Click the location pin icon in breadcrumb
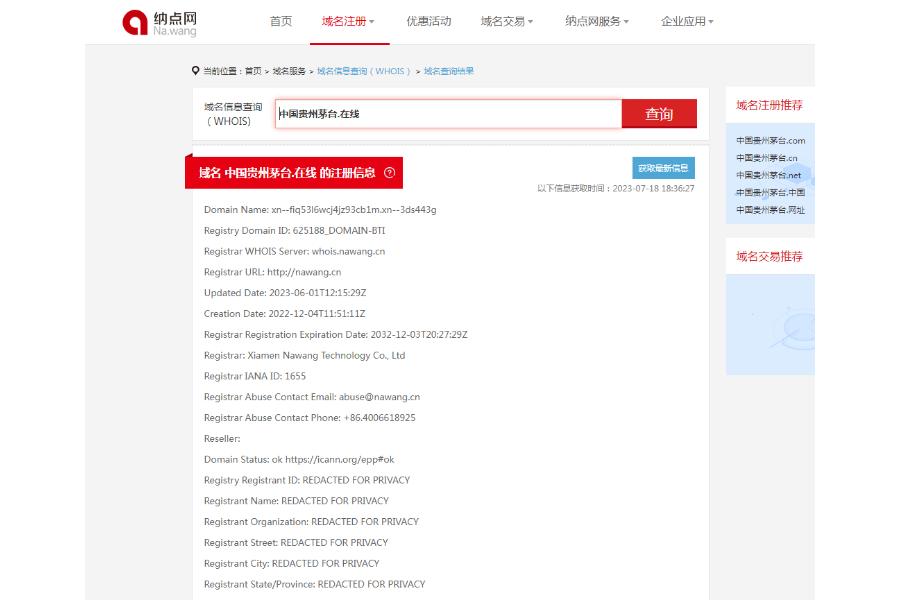 tap(195, 71)
